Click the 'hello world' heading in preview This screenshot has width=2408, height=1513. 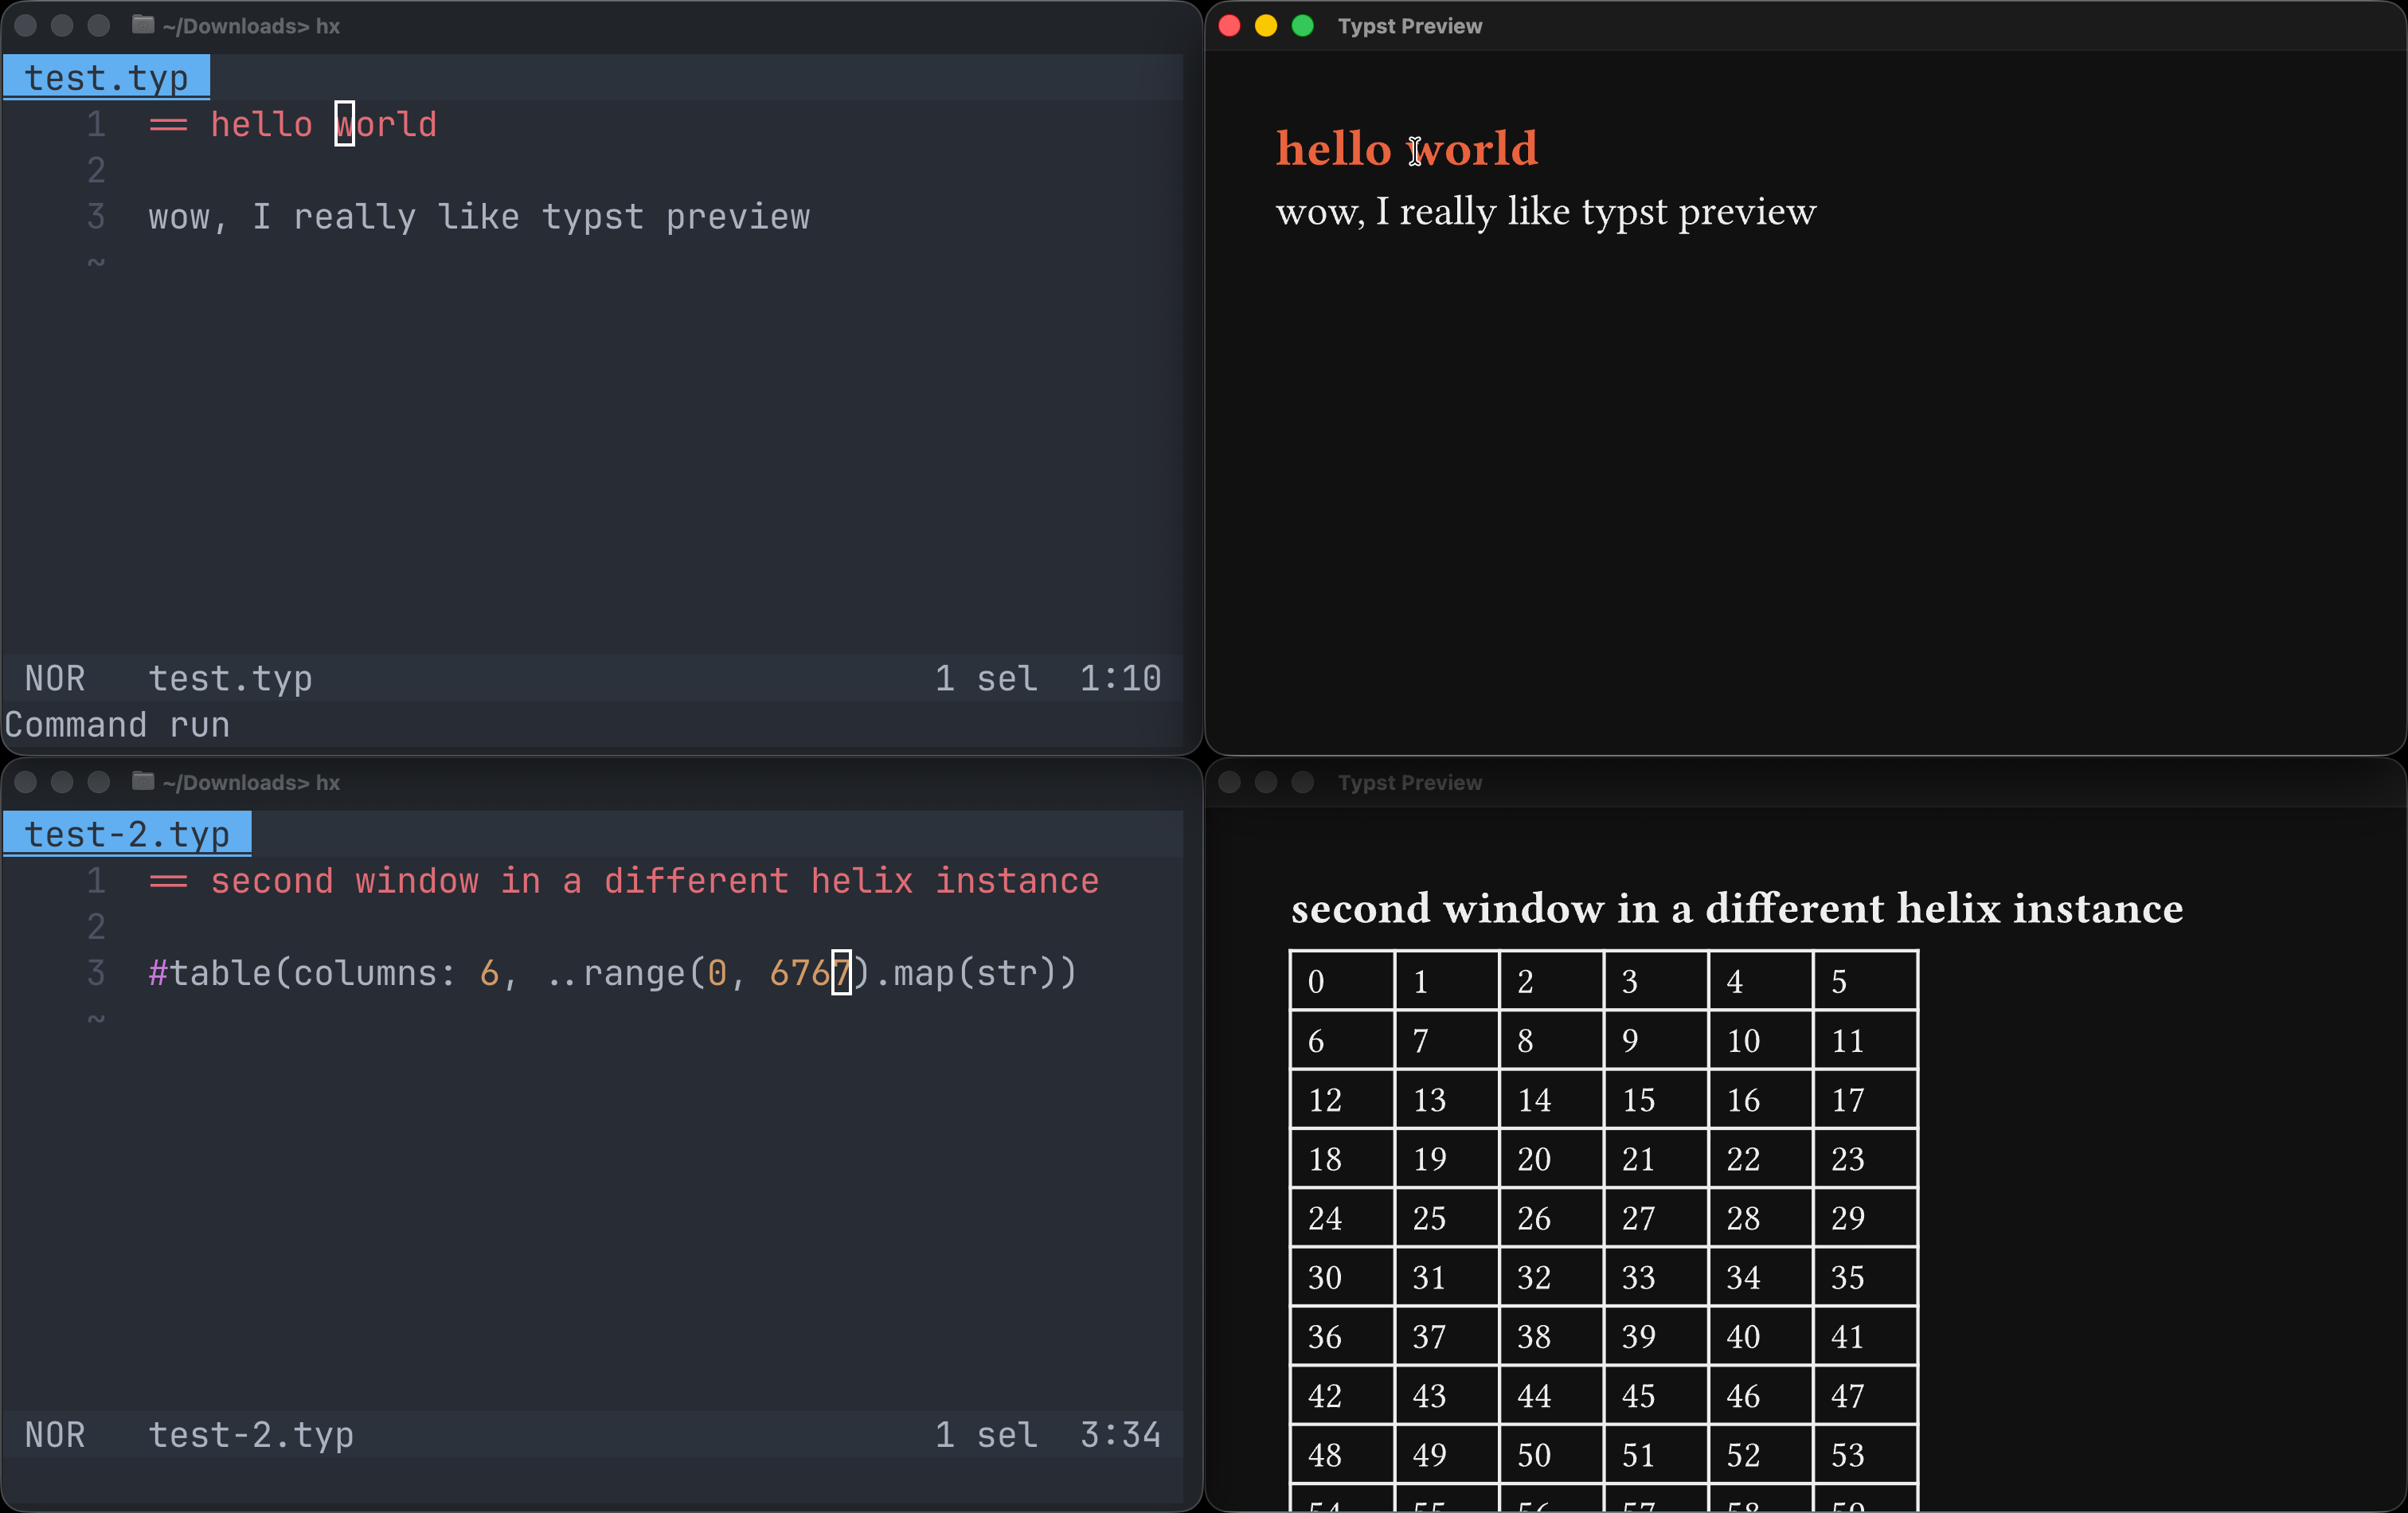pos(1406,149)
